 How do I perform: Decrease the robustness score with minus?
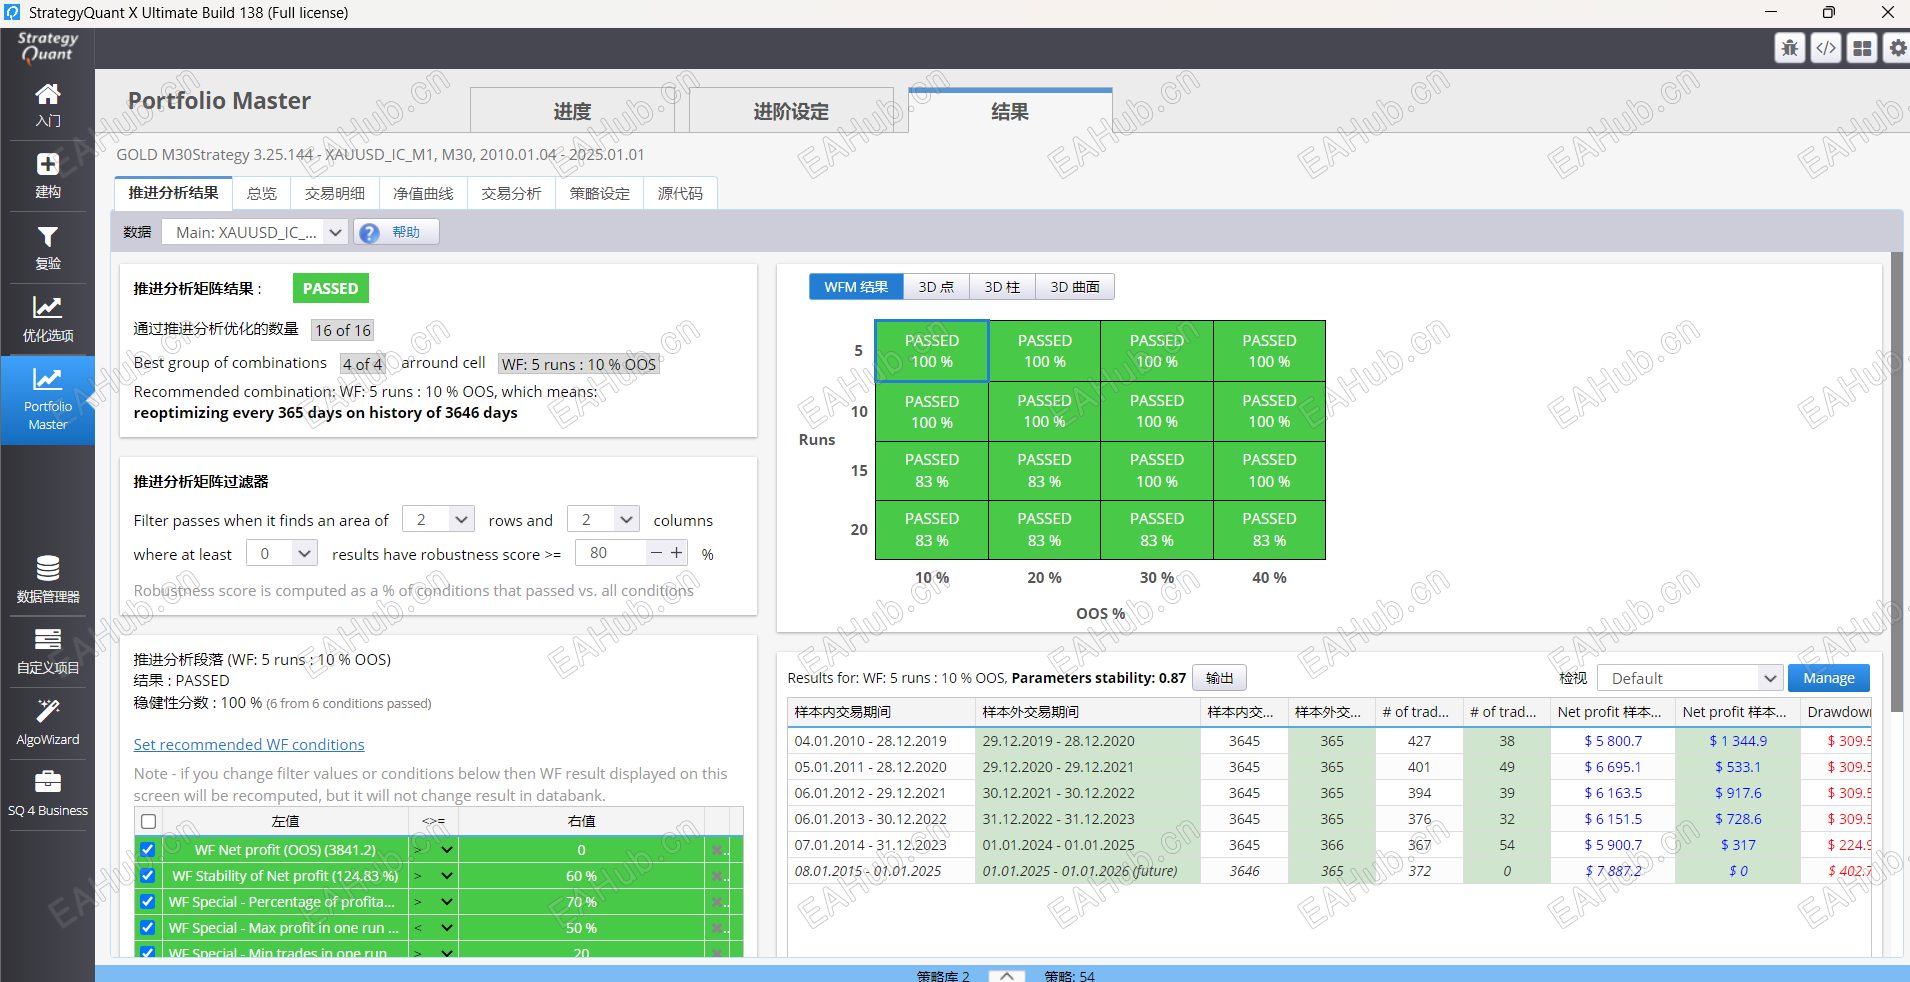(656, 553)
